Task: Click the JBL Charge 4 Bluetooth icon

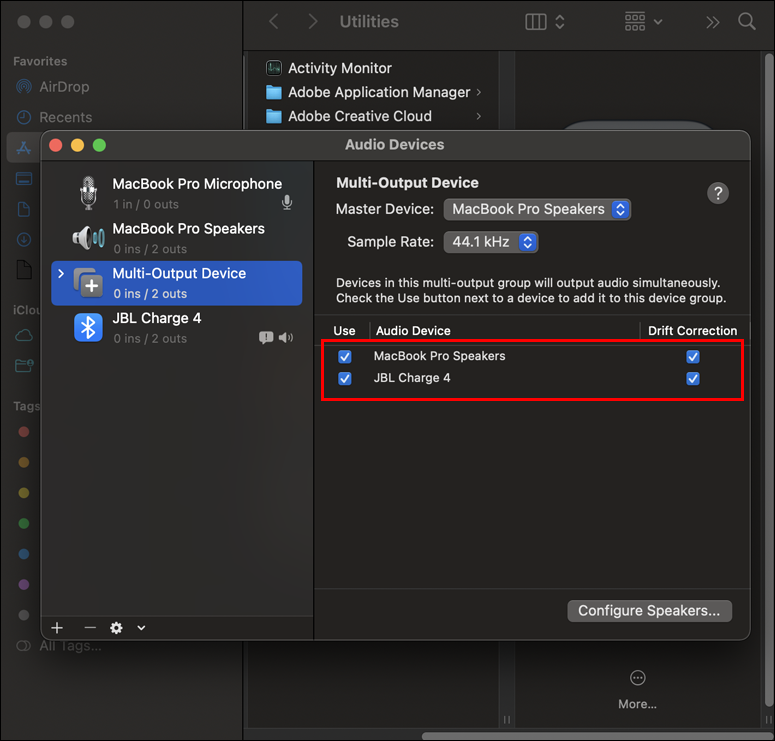Action: pyautogui.click(x=88, y=327)
